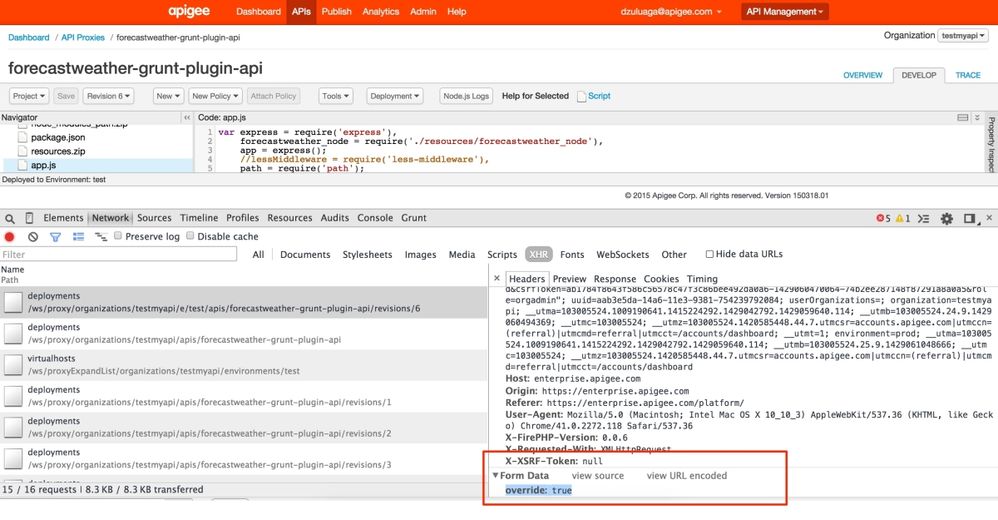Viewport: 998px width, 520px height.
Task: Click view URL encoded link
Action: [x=687, y=475]
